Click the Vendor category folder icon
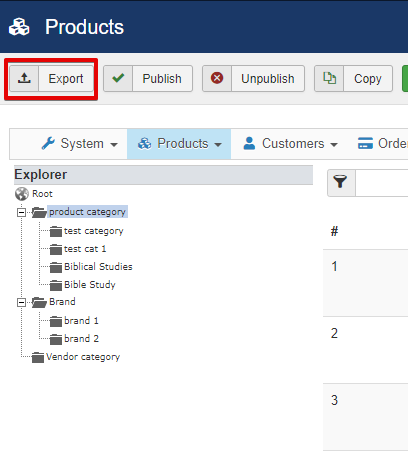 [38, 358]
